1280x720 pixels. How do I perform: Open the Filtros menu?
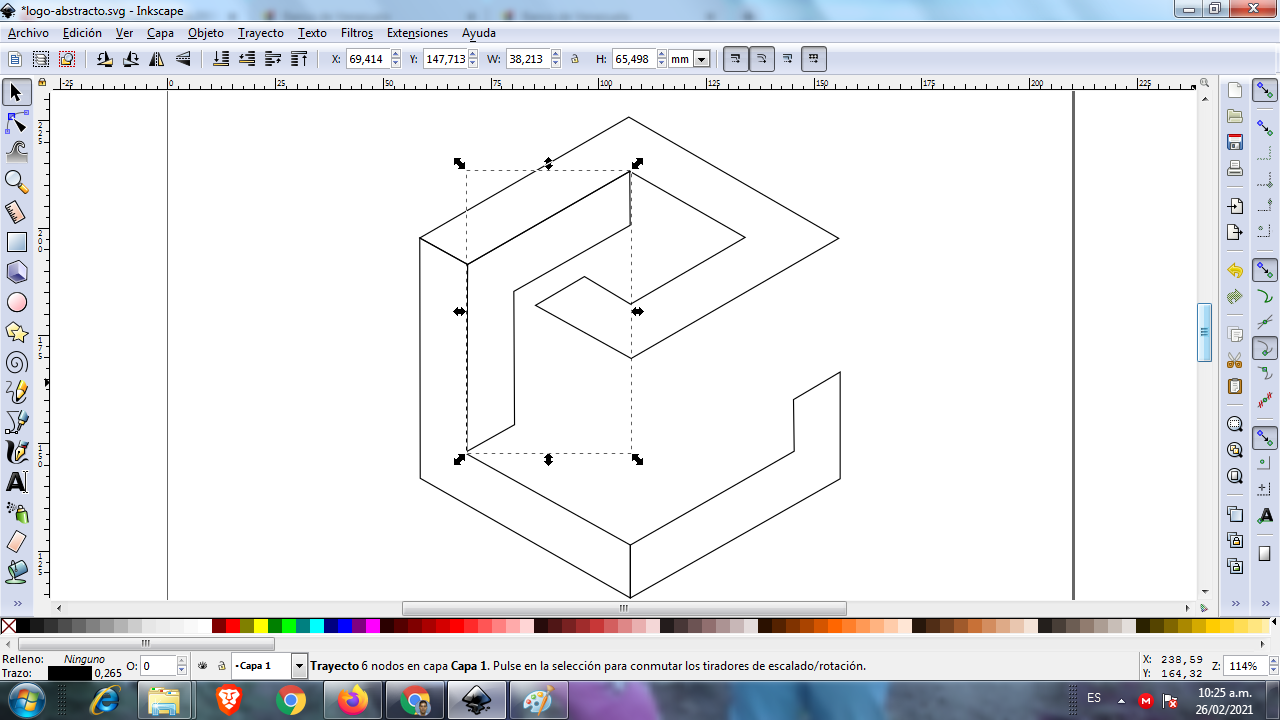(x=357, y=33)
